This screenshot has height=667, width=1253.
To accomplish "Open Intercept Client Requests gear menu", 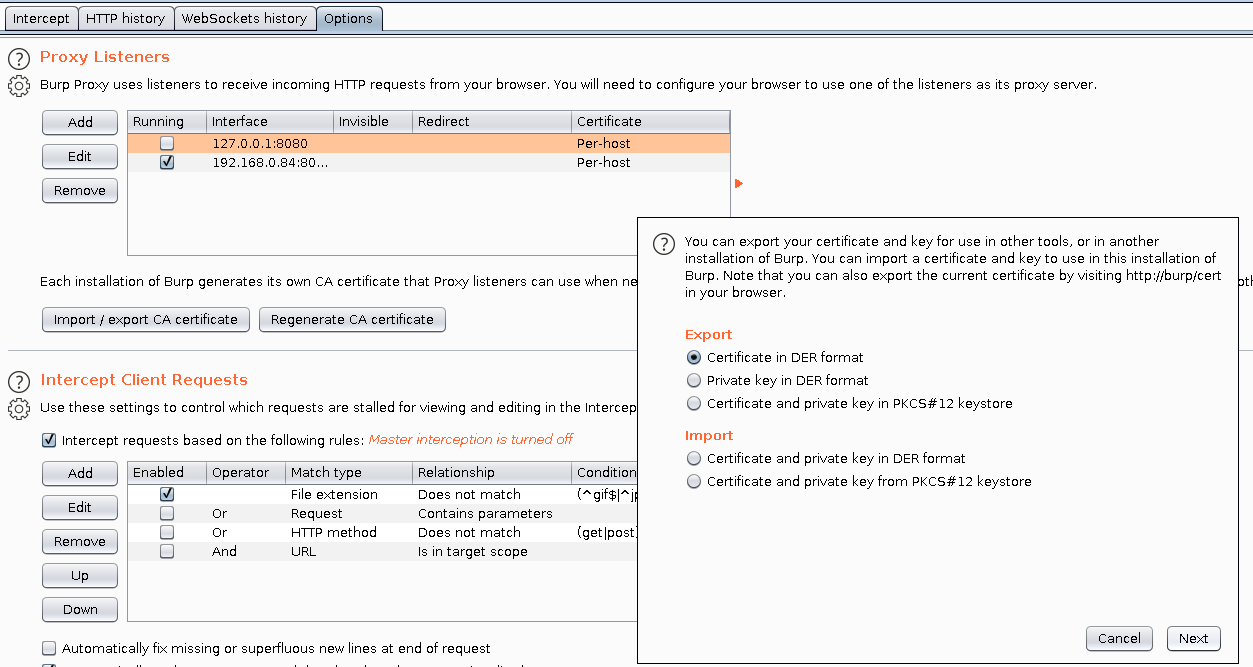I will pos(19,409).
